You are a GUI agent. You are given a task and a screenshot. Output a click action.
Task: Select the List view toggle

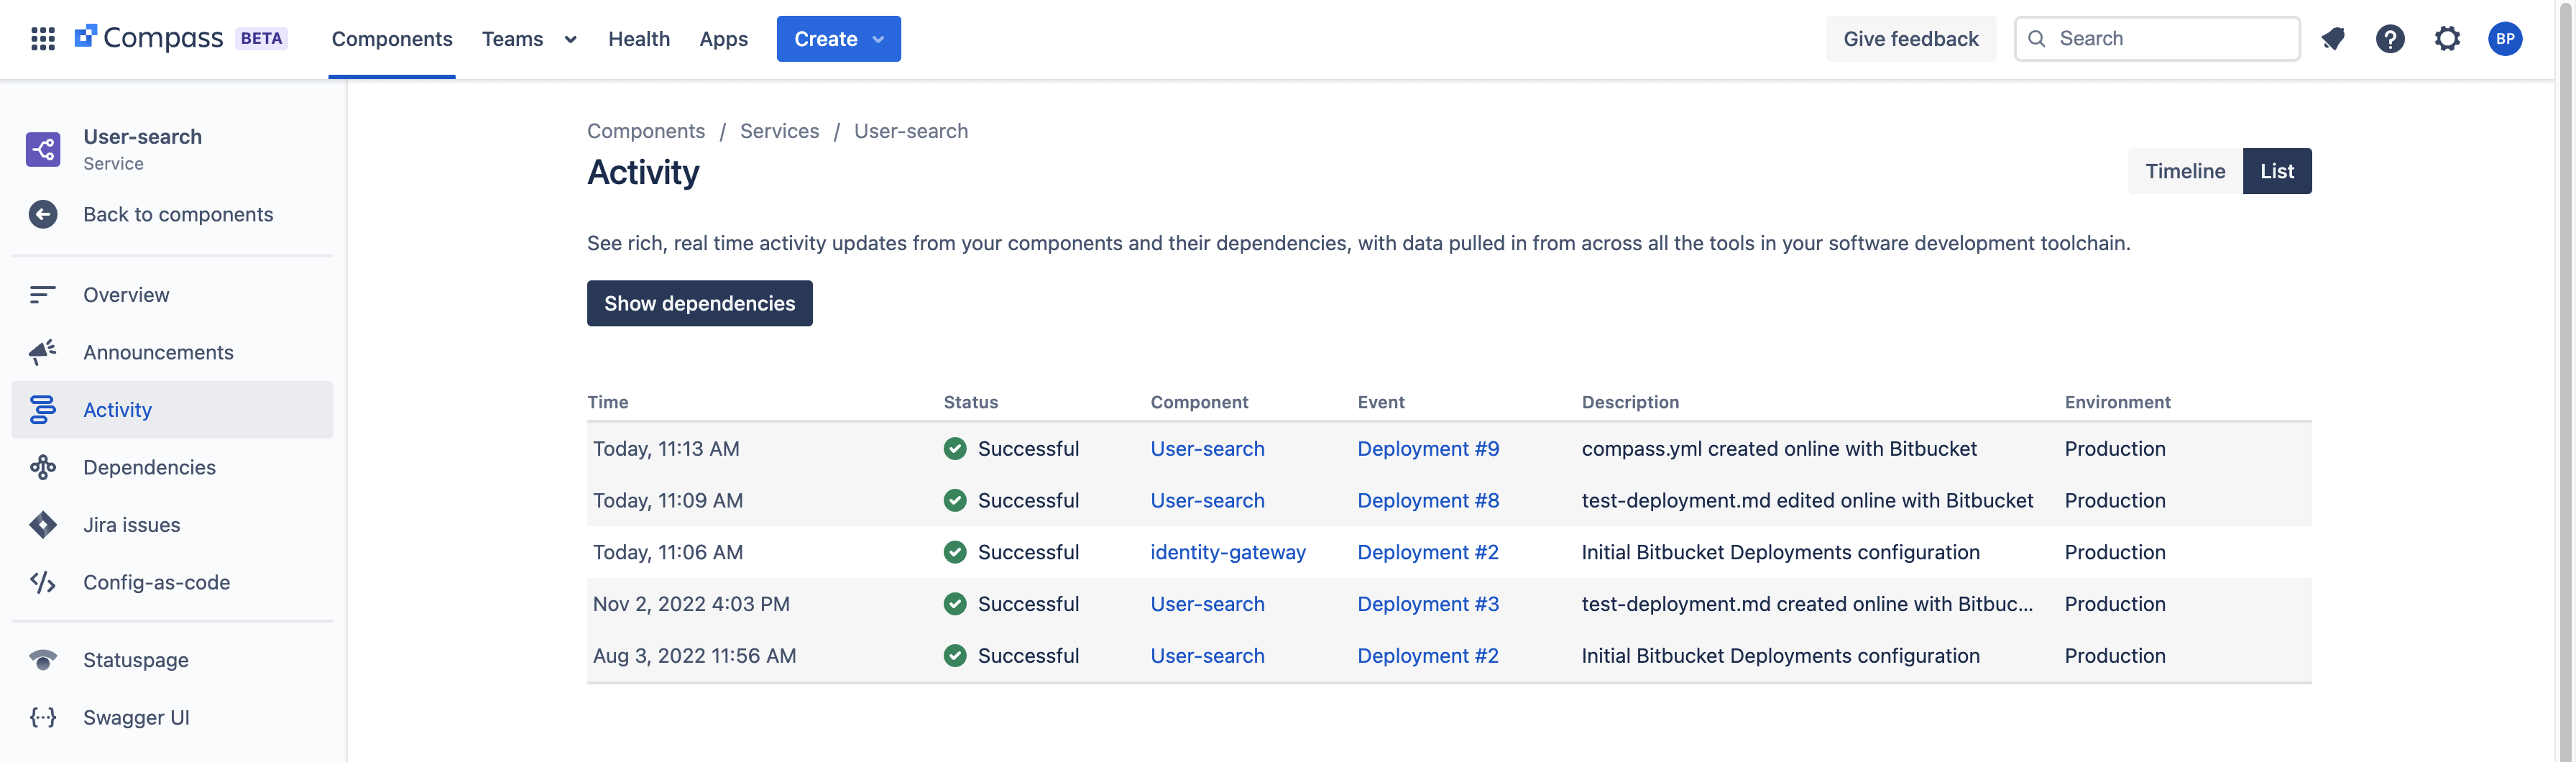[2276, 171]
